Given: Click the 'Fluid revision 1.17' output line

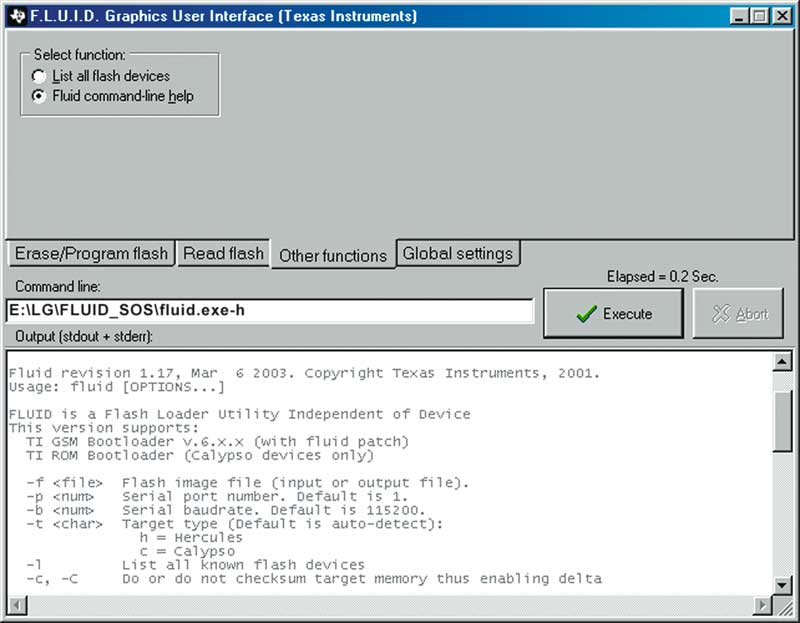Looking at the screenshot, I should coord(304,373).
